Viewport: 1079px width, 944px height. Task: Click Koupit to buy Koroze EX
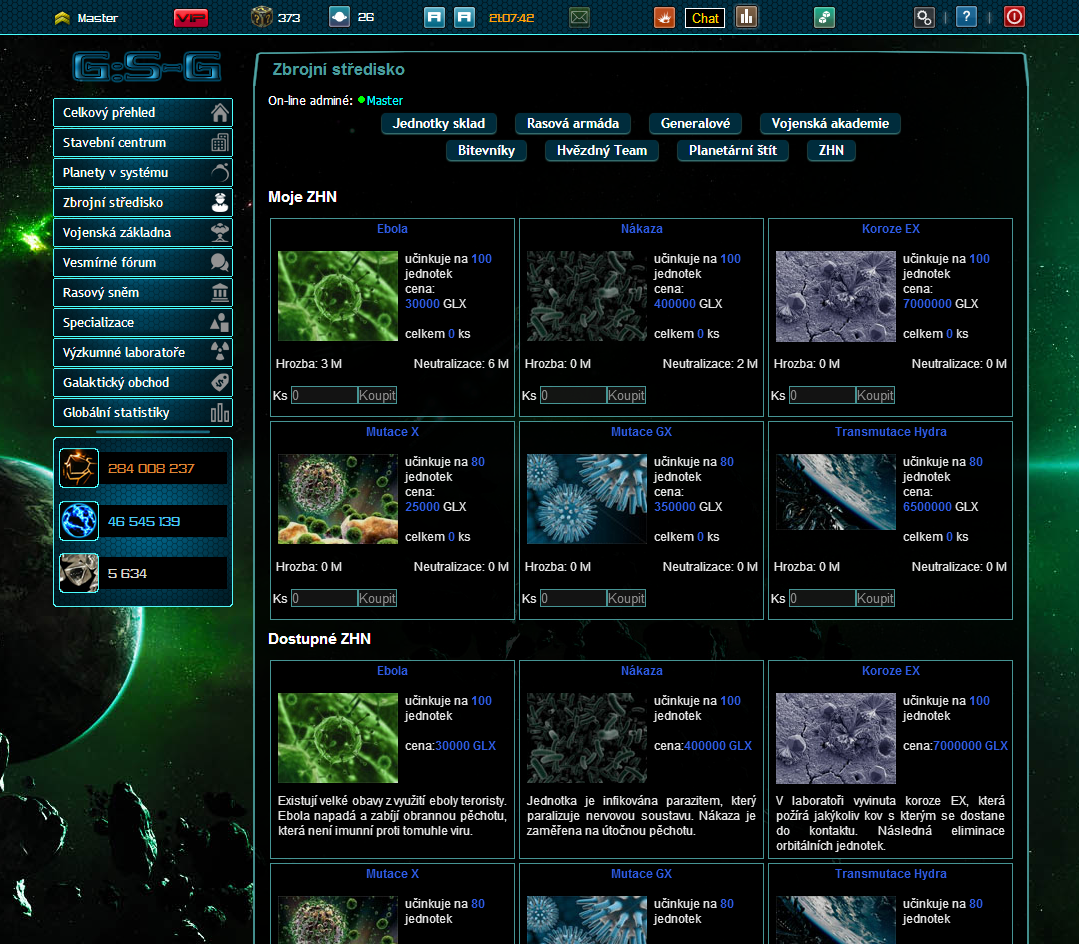pyautogui.click(x=875, y=395)
